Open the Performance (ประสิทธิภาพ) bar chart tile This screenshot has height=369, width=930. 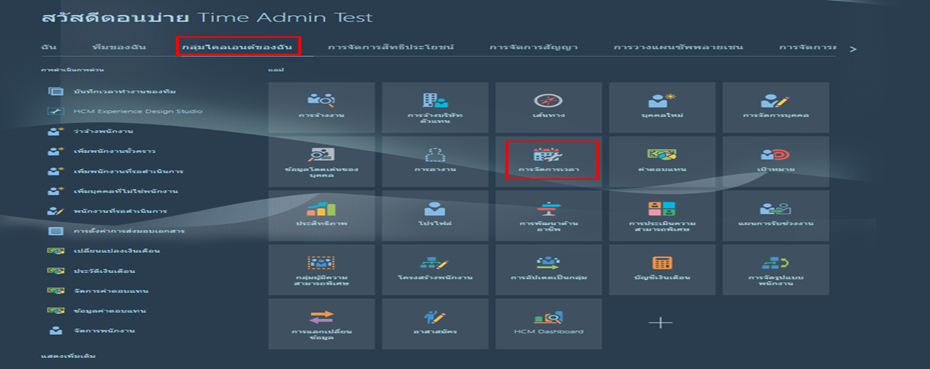[x=321, y=215]
